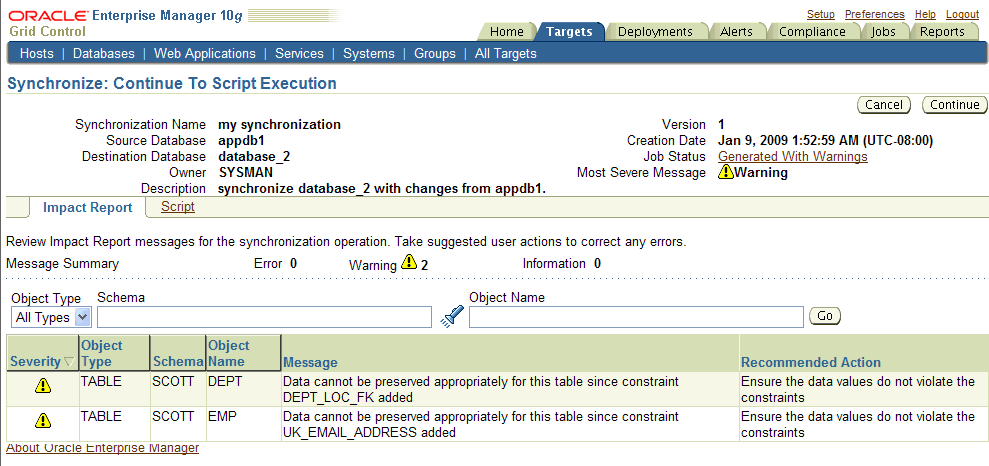Switch to the Targets tab
The height and width of the screenshot is (466, 989).
569,32
